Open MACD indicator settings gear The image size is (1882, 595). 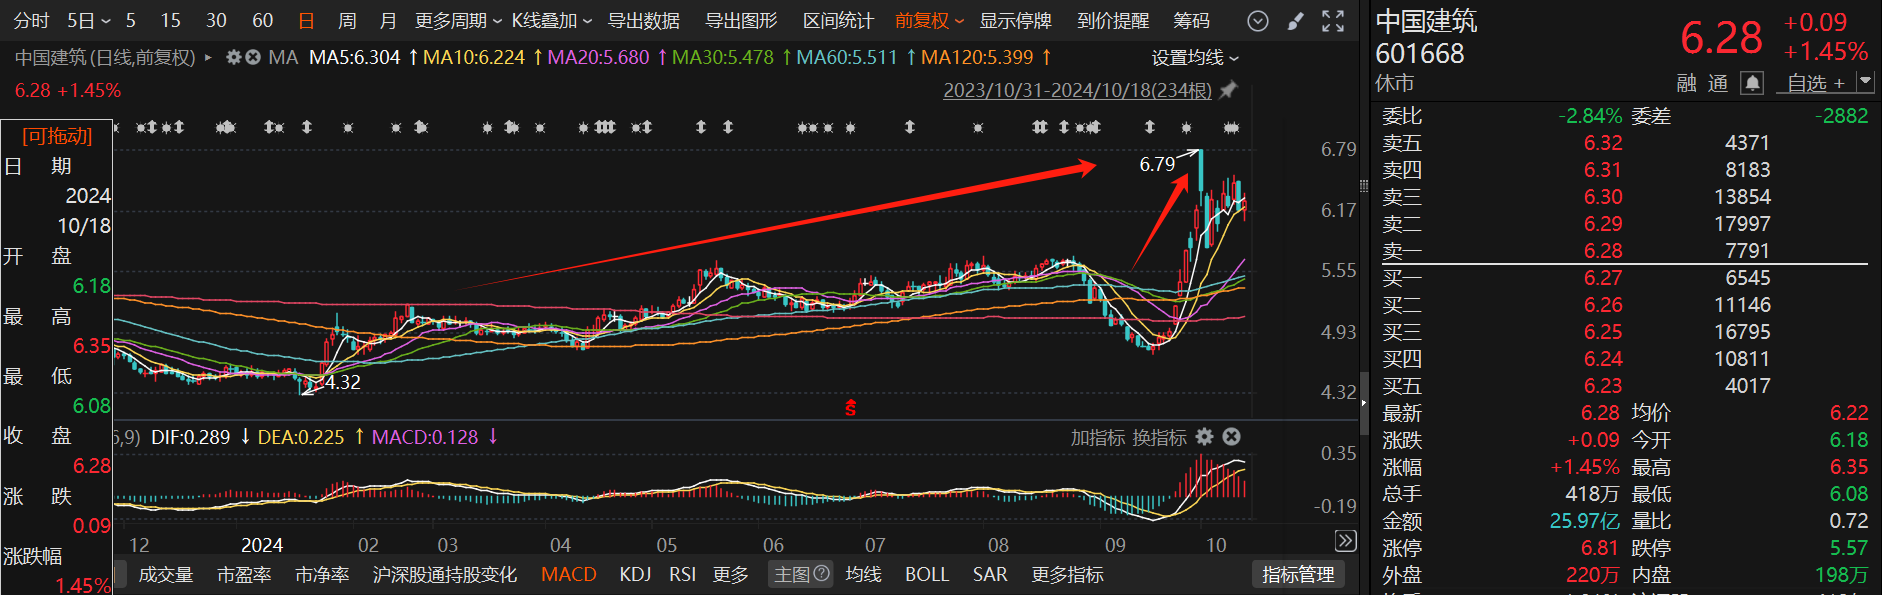pos(1205,437)
